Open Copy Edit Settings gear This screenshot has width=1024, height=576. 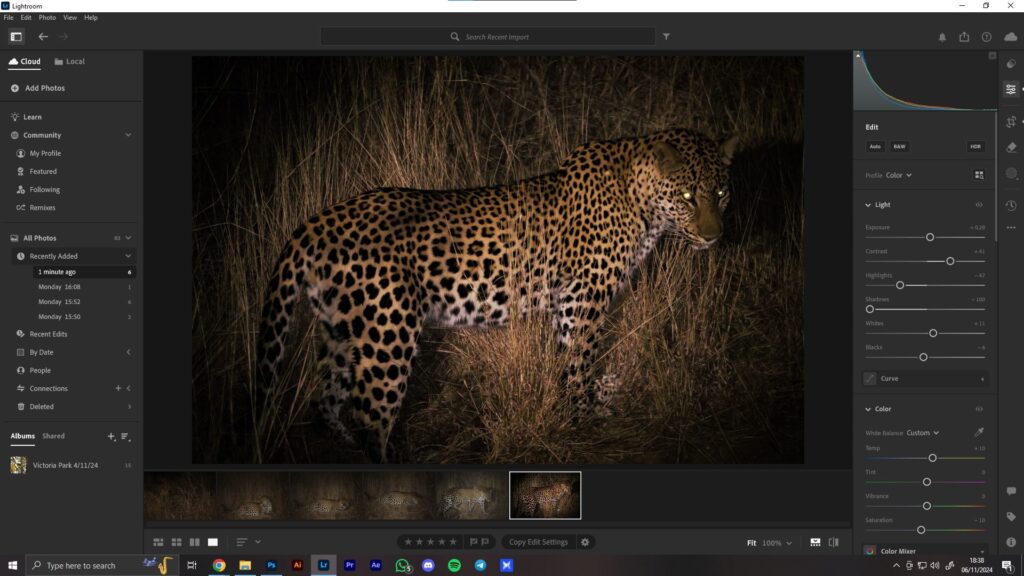tap(585, 542)
